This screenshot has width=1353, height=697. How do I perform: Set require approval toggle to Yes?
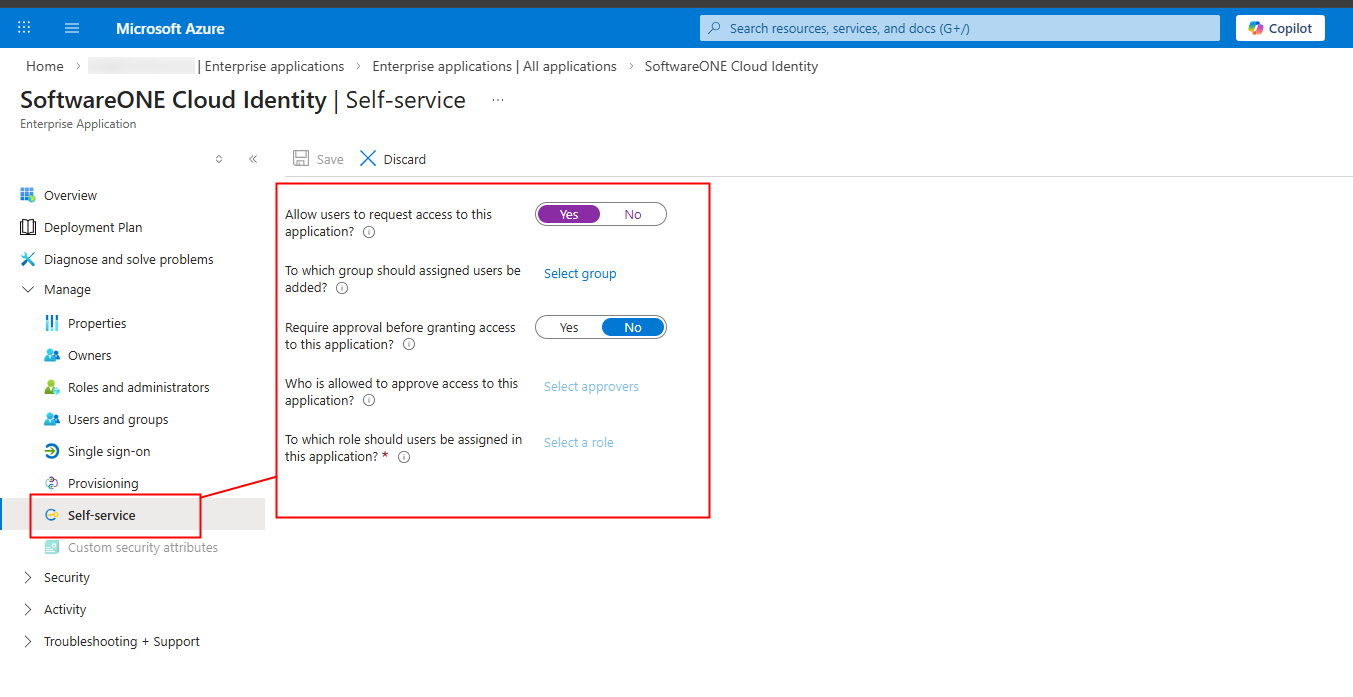pyautogui.click(x=569, y=327)
